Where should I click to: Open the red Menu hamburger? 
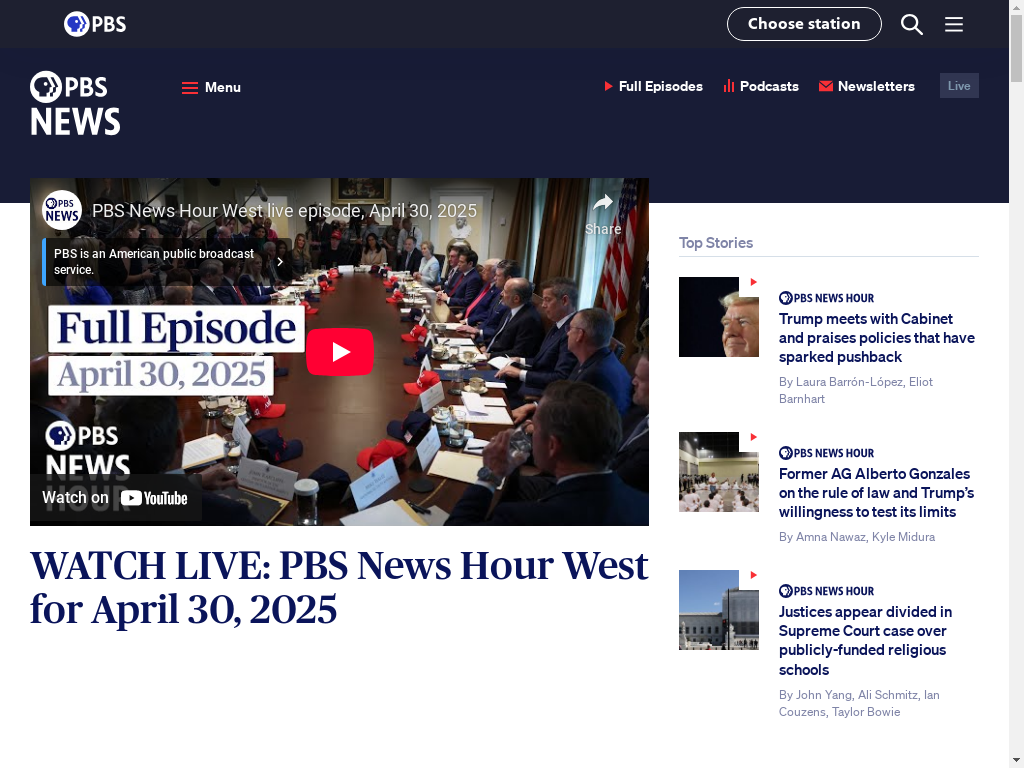(x=211, y=87)
